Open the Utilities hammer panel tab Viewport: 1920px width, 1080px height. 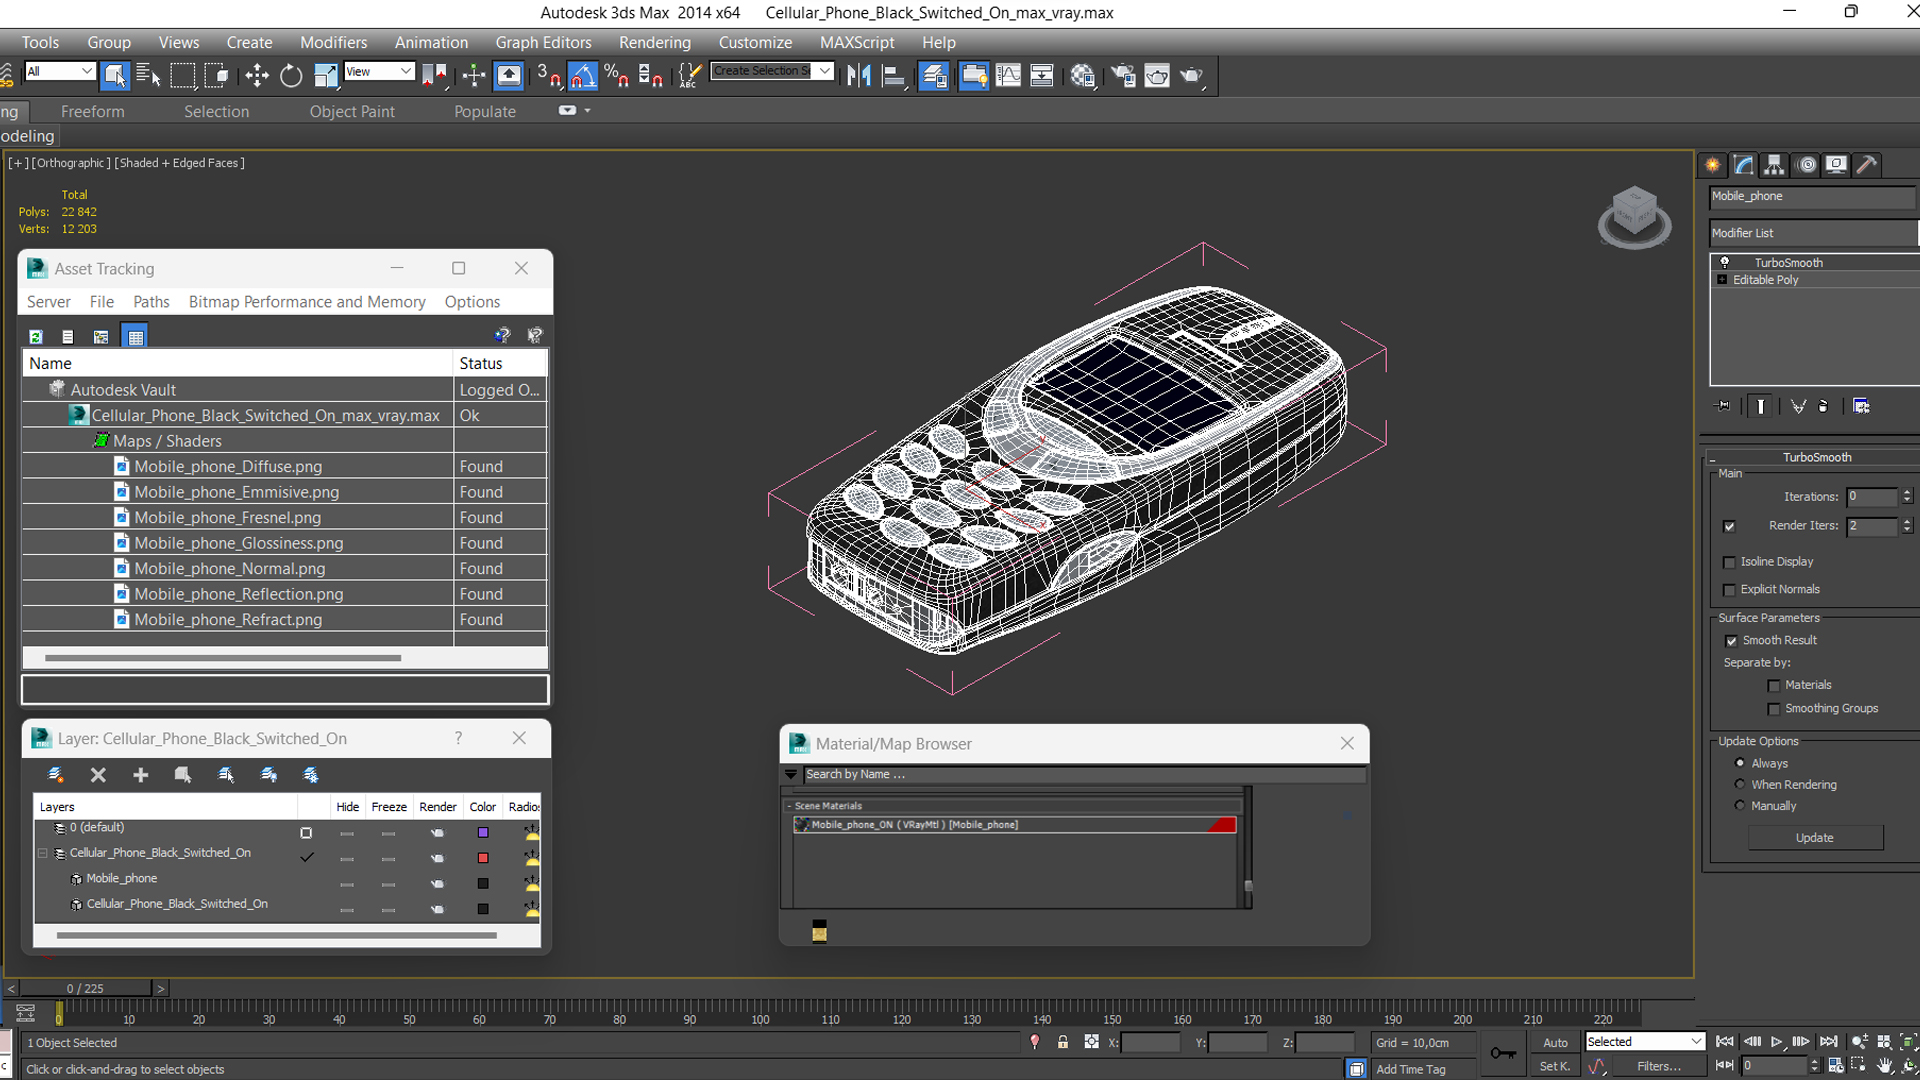point(1867,165)
